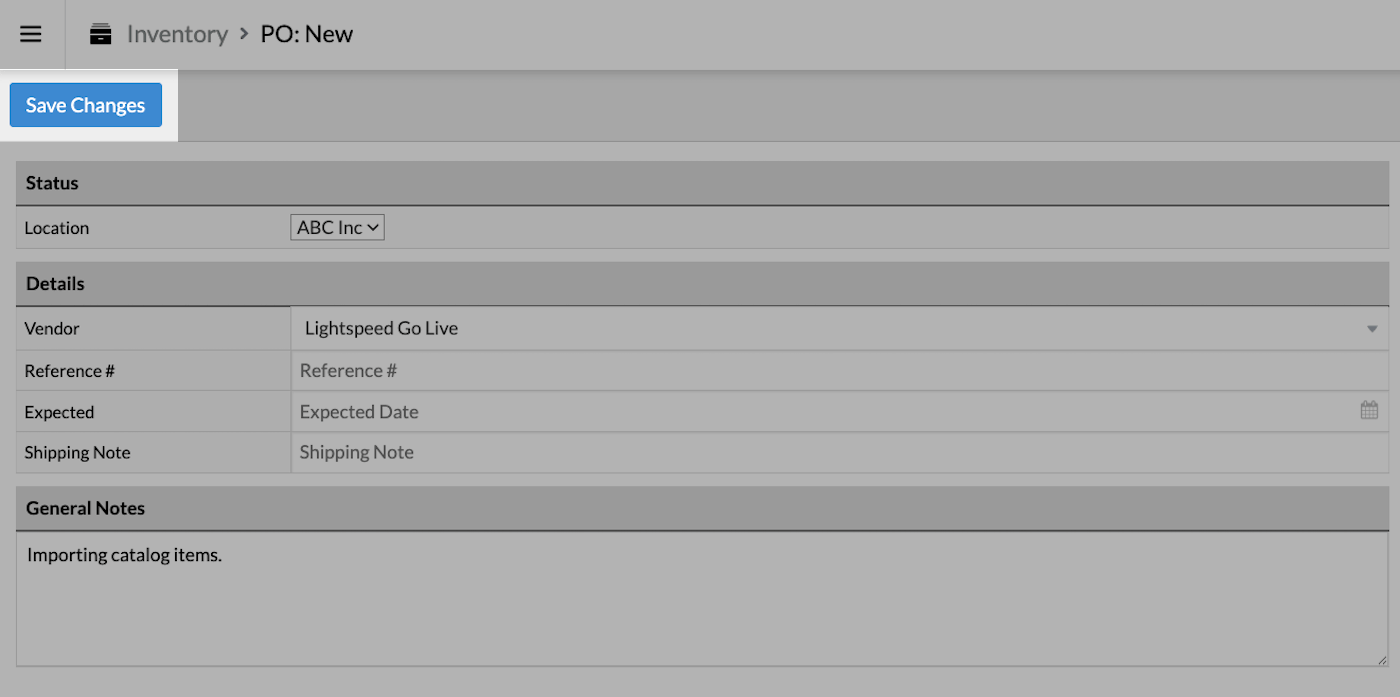Click the Inventory breadcrumb link
Viewport: 1400px width, 697px height.
pyautogui.click(x=177, y=33)
